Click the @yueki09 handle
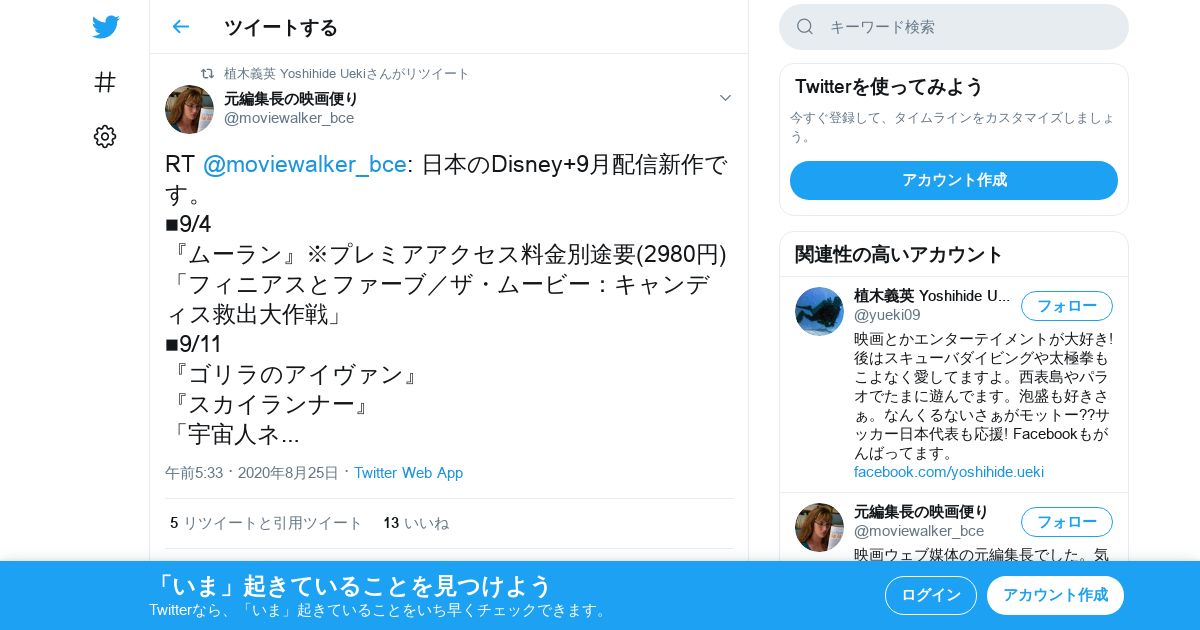1200x630 pixels. [887, 315]
